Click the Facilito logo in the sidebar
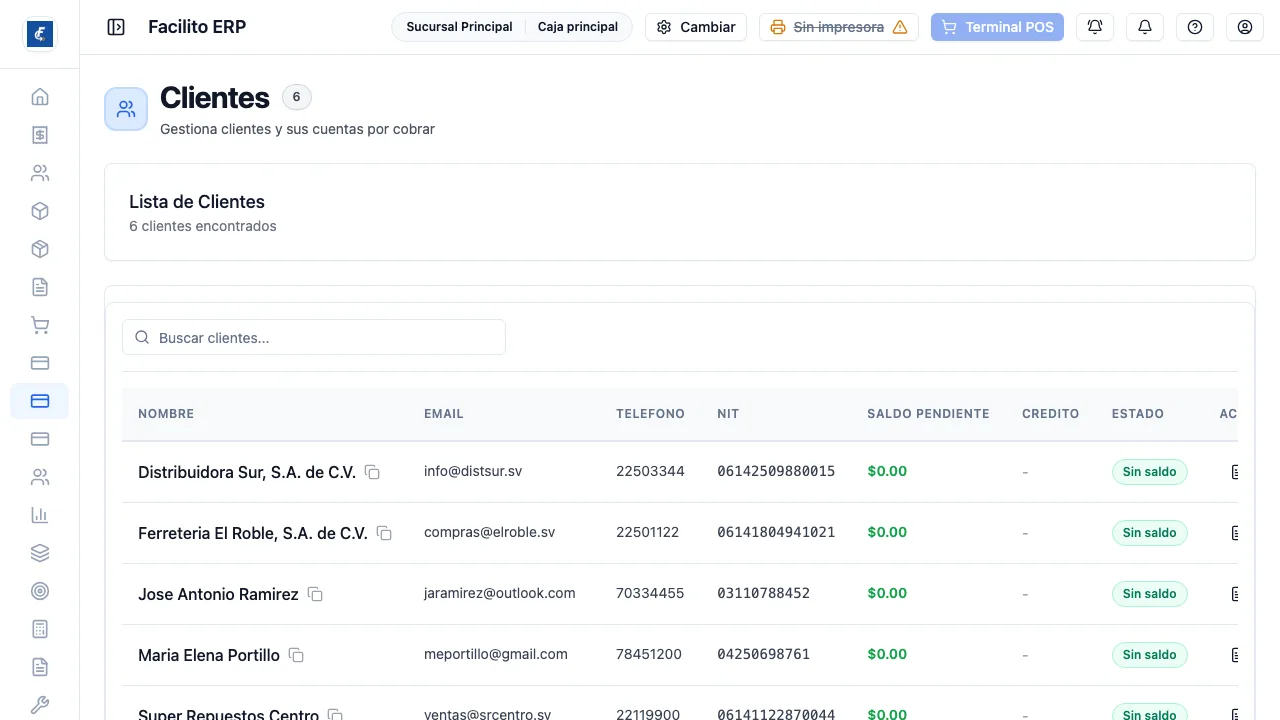Viewport: 1280px width, 720px height. pos(40,34)
